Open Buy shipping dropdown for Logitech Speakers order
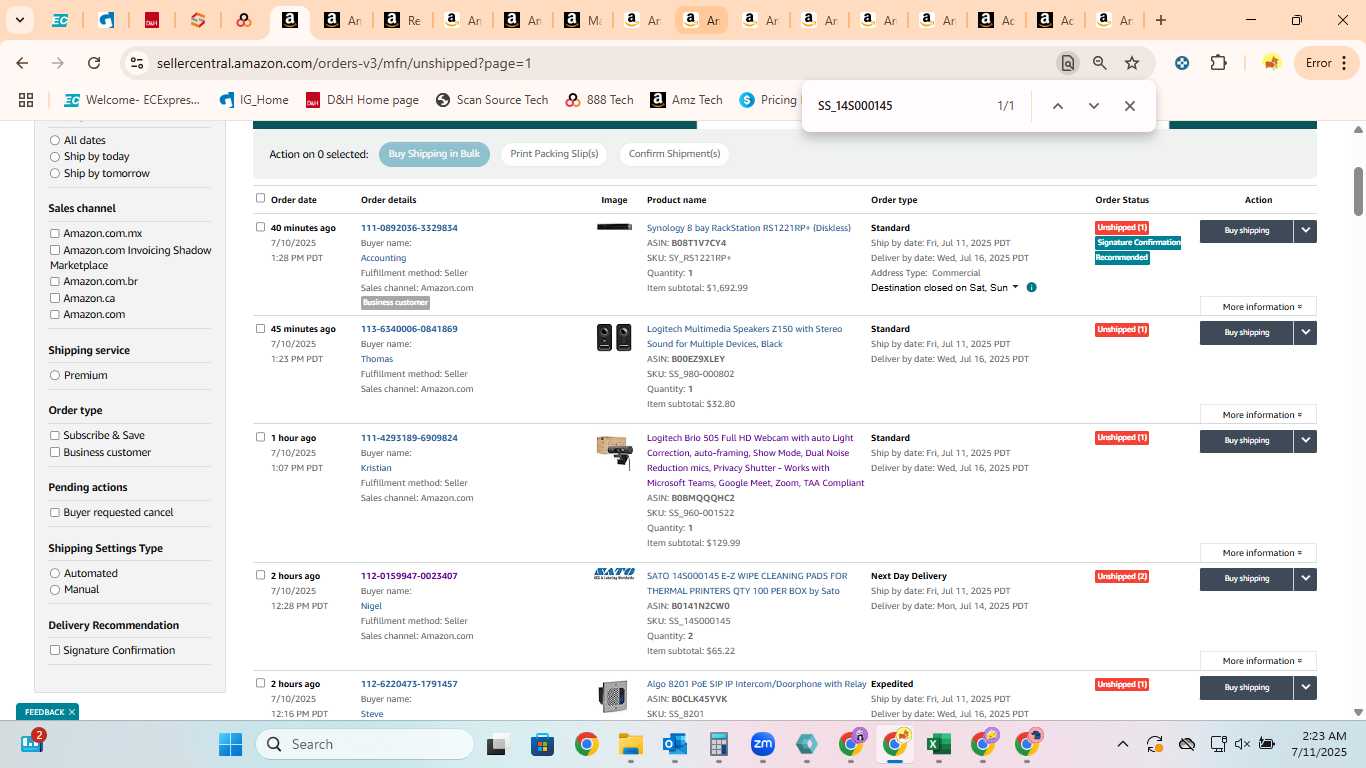1366x768 pixels. (1305, 332)
